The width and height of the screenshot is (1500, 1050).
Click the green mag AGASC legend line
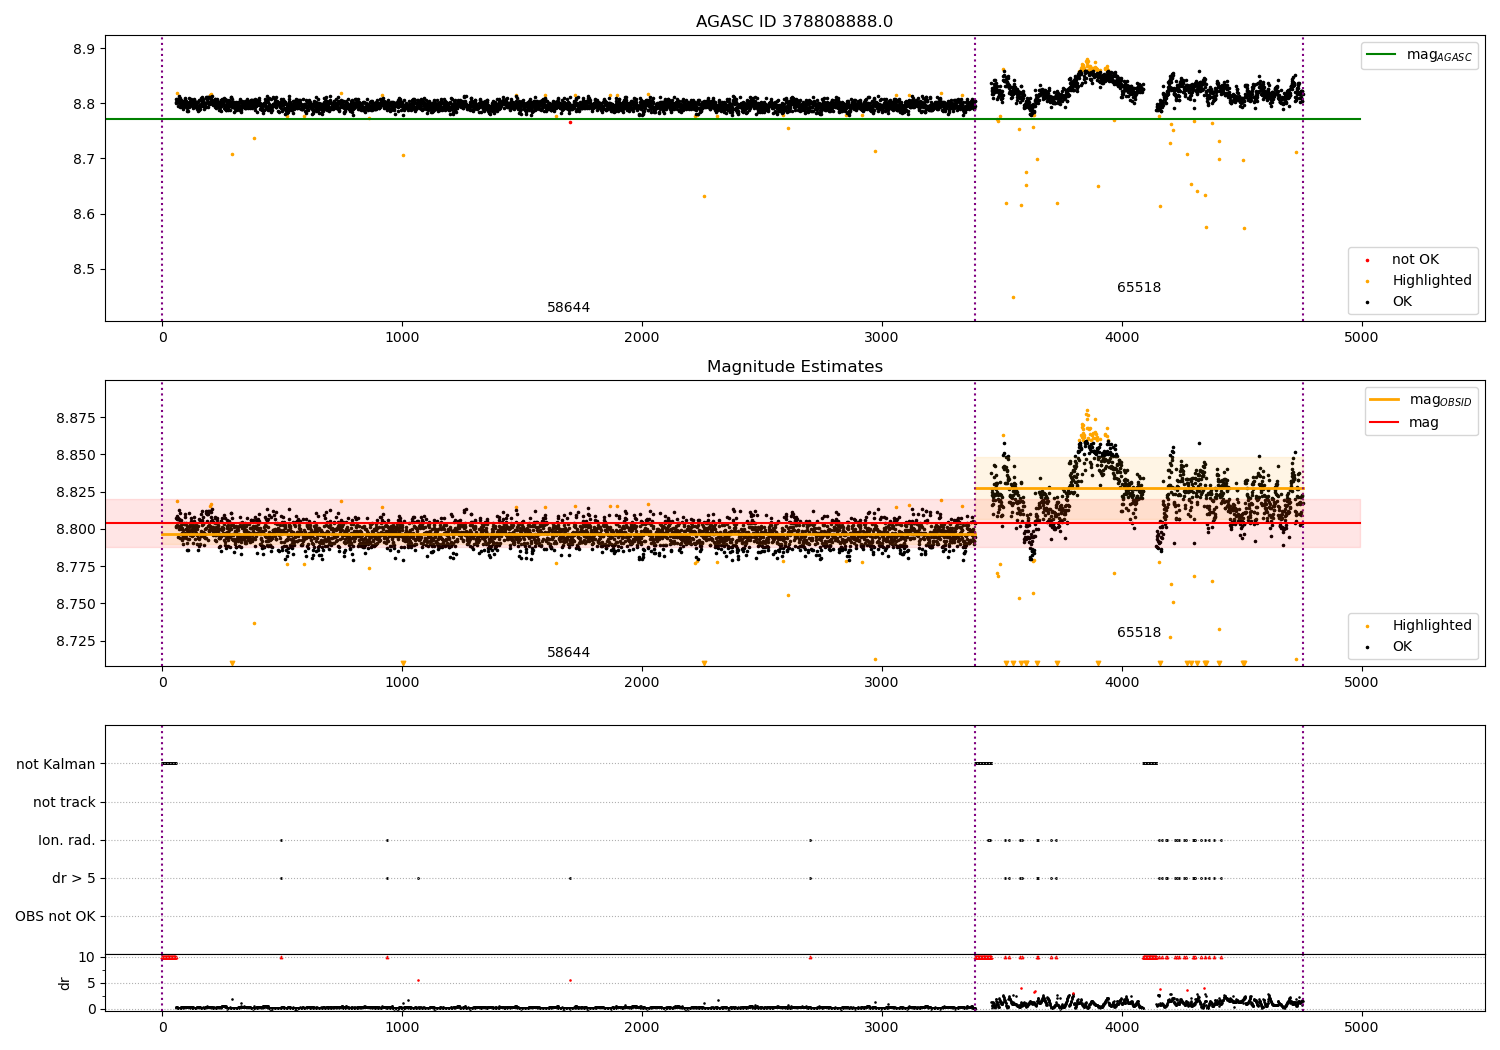coord(1382,55)
